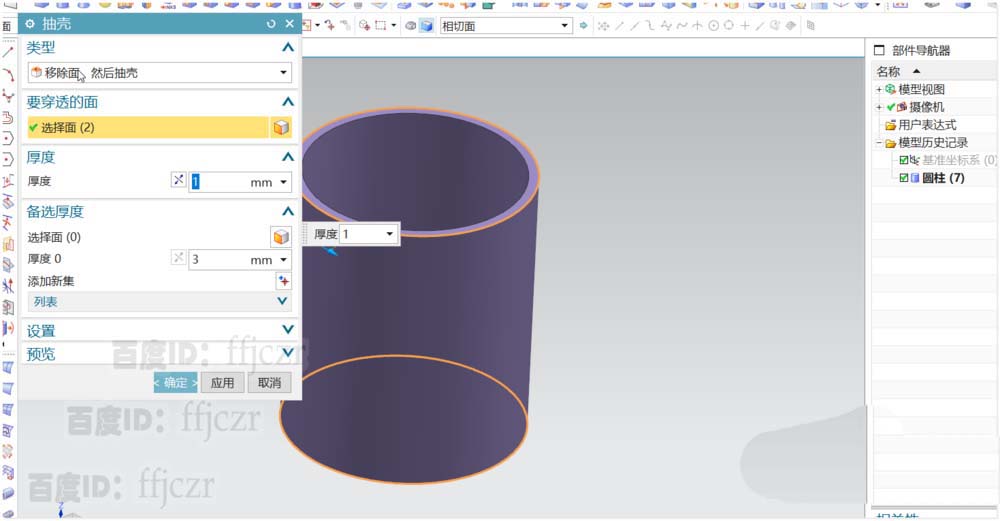The height and width of the screenshot is (521, 1000).
Task: Collapse the 要穿透的面 section
Action: (x=288, y=102)
